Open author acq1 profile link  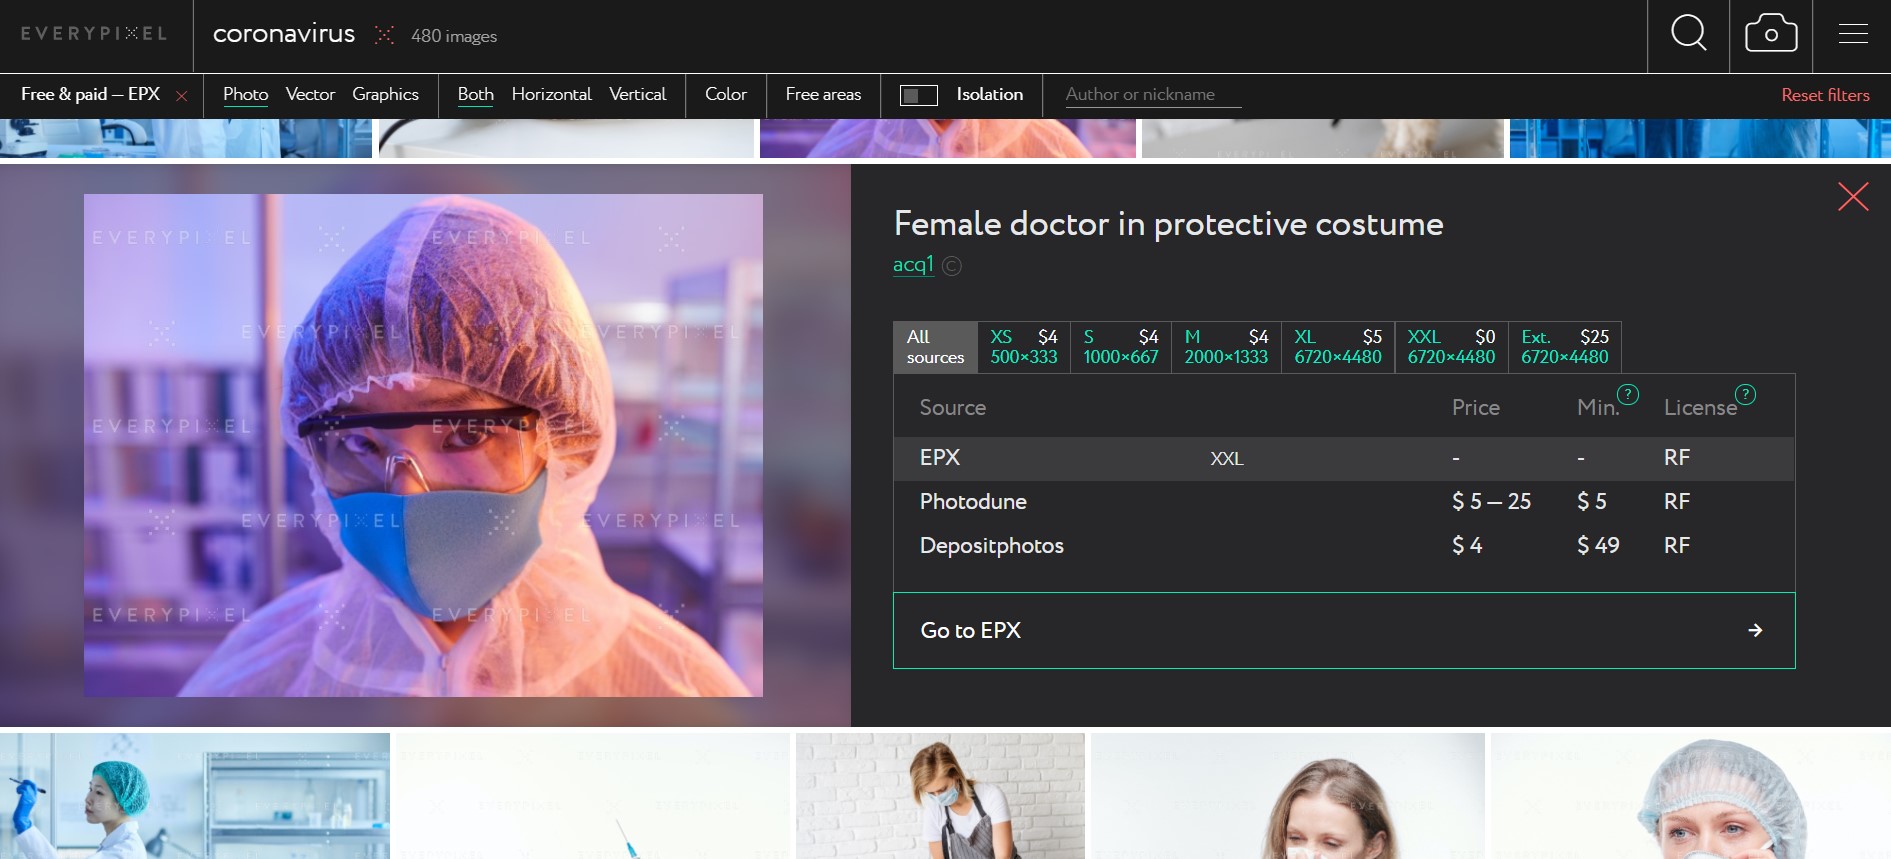[912, 265]
